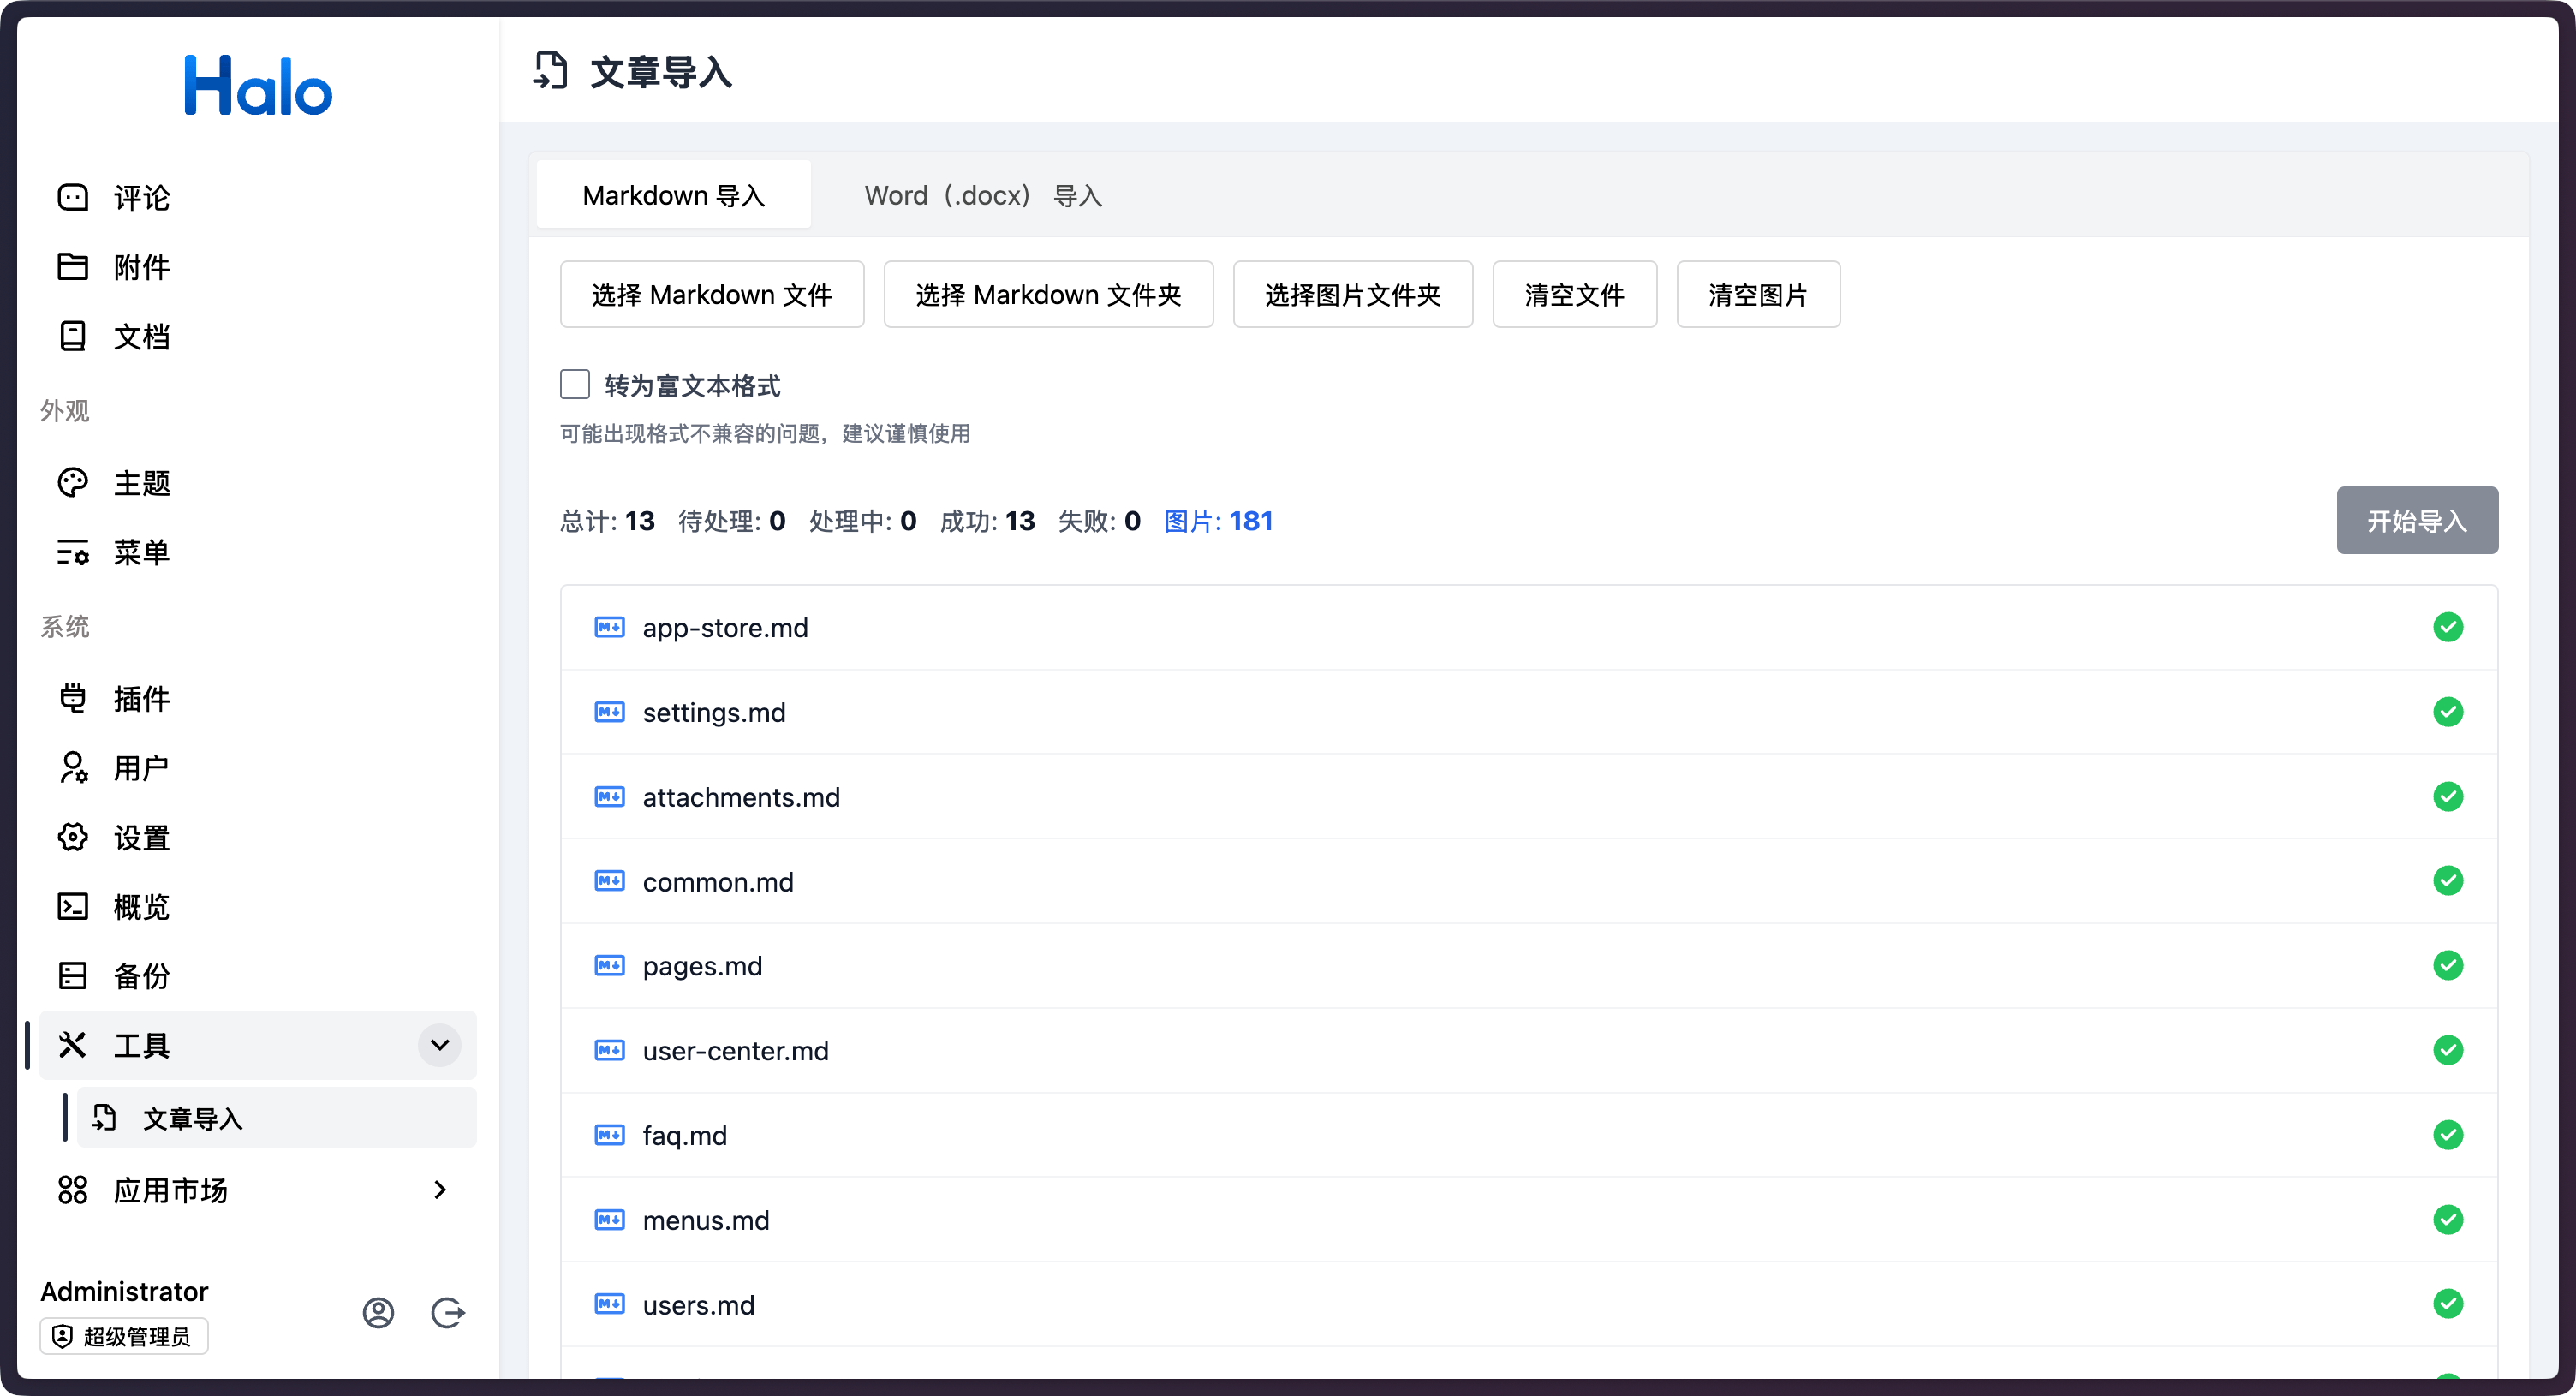Select the Markdown 导入 tab

tap(673, 195)
